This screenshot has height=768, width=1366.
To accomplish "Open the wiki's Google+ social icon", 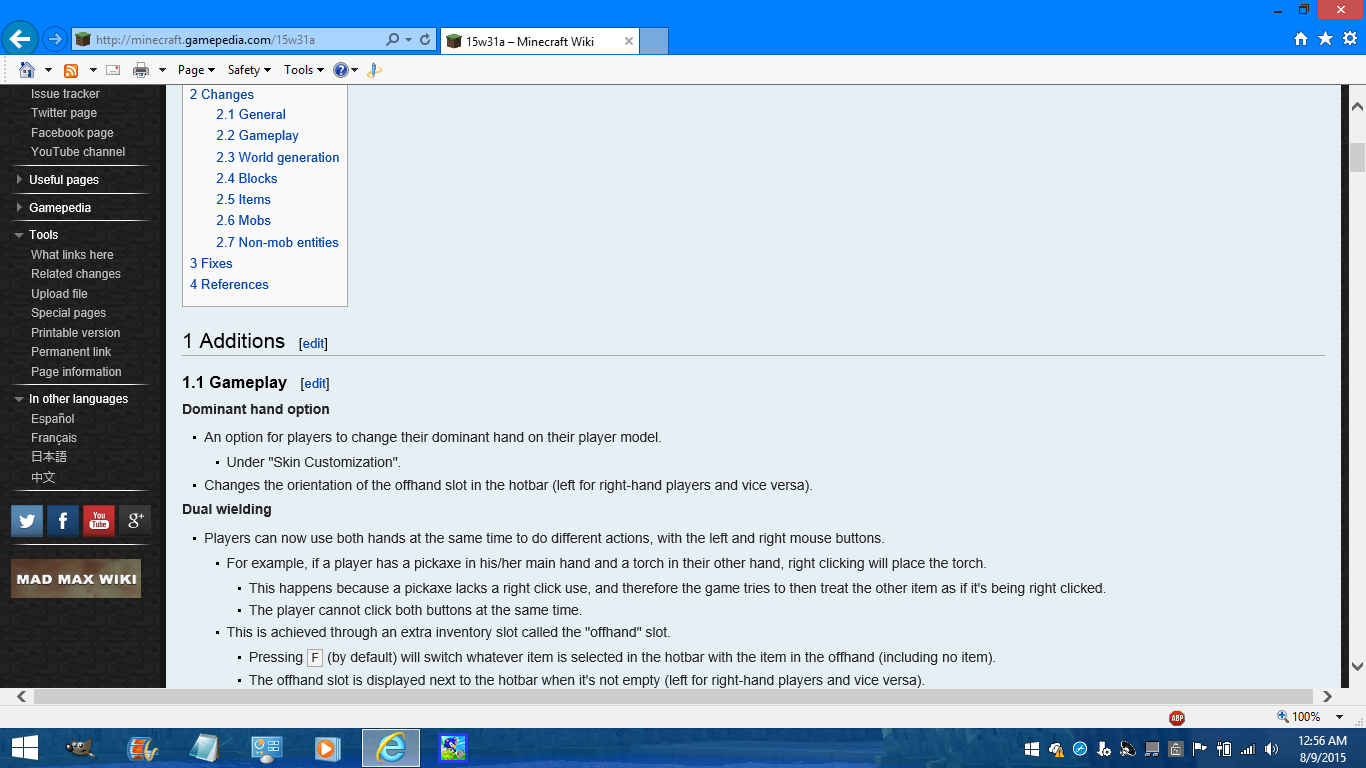I will tap(134, 521).
